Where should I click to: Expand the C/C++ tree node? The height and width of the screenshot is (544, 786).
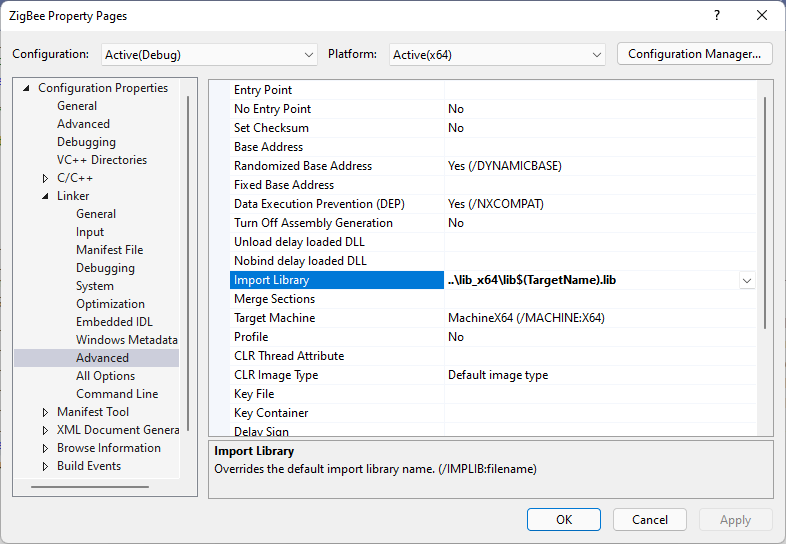pyautogui.click(x=45, y=178)
